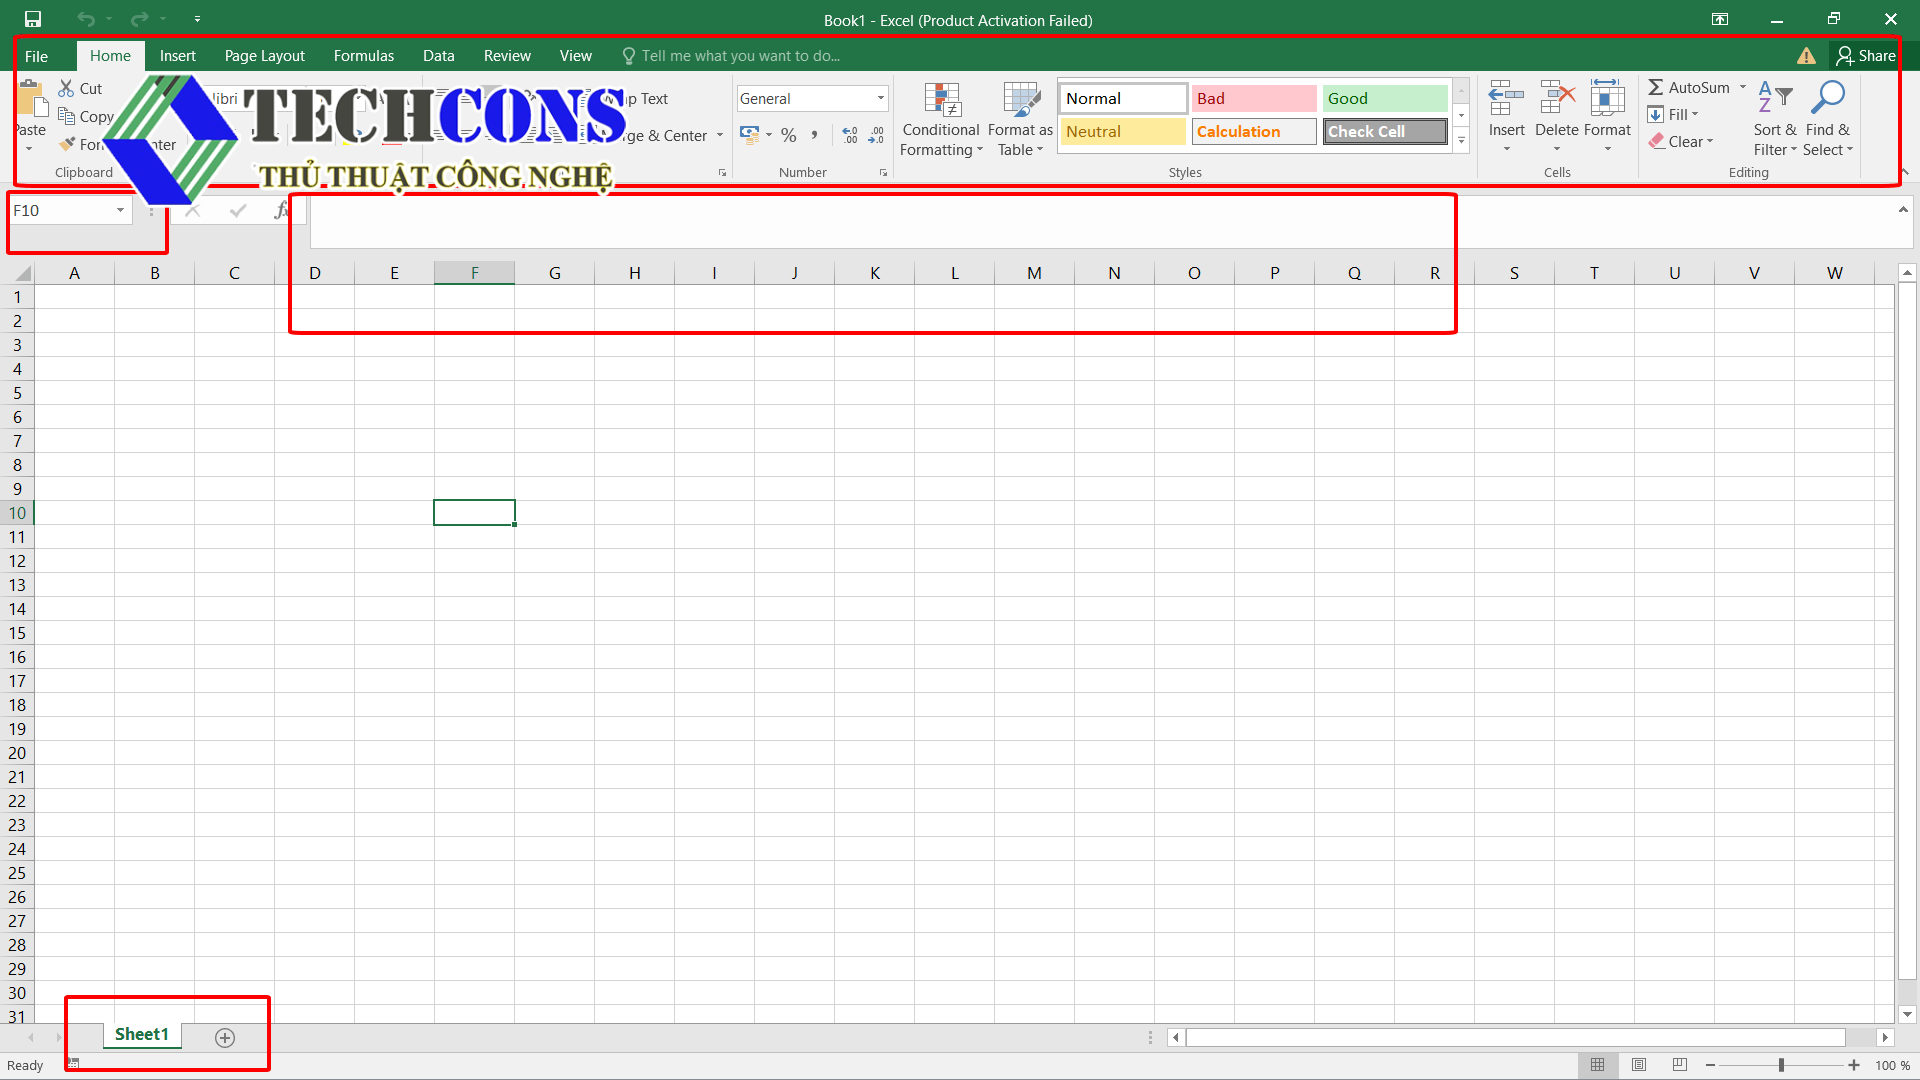Click the Delete cells icon
This screenshot has height=1080, width=1920.
pos(1557,99)
